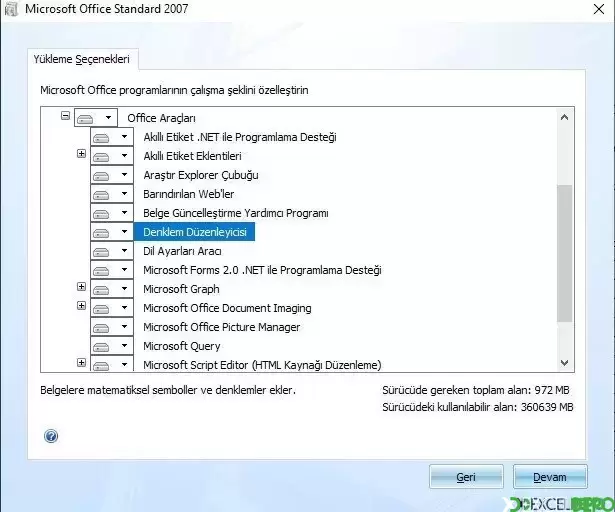Click 'Sürücüdeki kullanılabilir alan: 360639 MB' text
Viewport: 615px width, 512px height.
coord(478,407)
